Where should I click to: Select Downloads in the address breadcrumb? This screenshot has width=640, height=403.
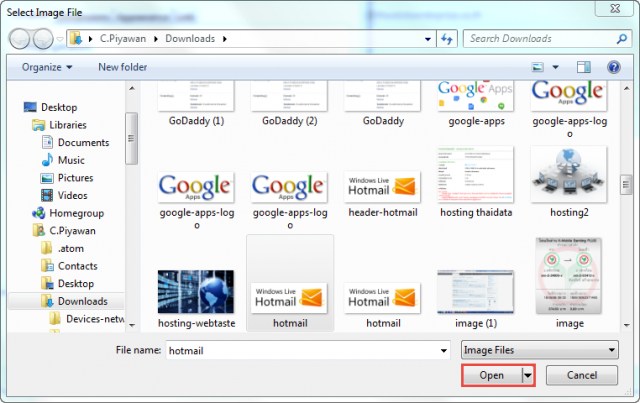pos(190,39)
